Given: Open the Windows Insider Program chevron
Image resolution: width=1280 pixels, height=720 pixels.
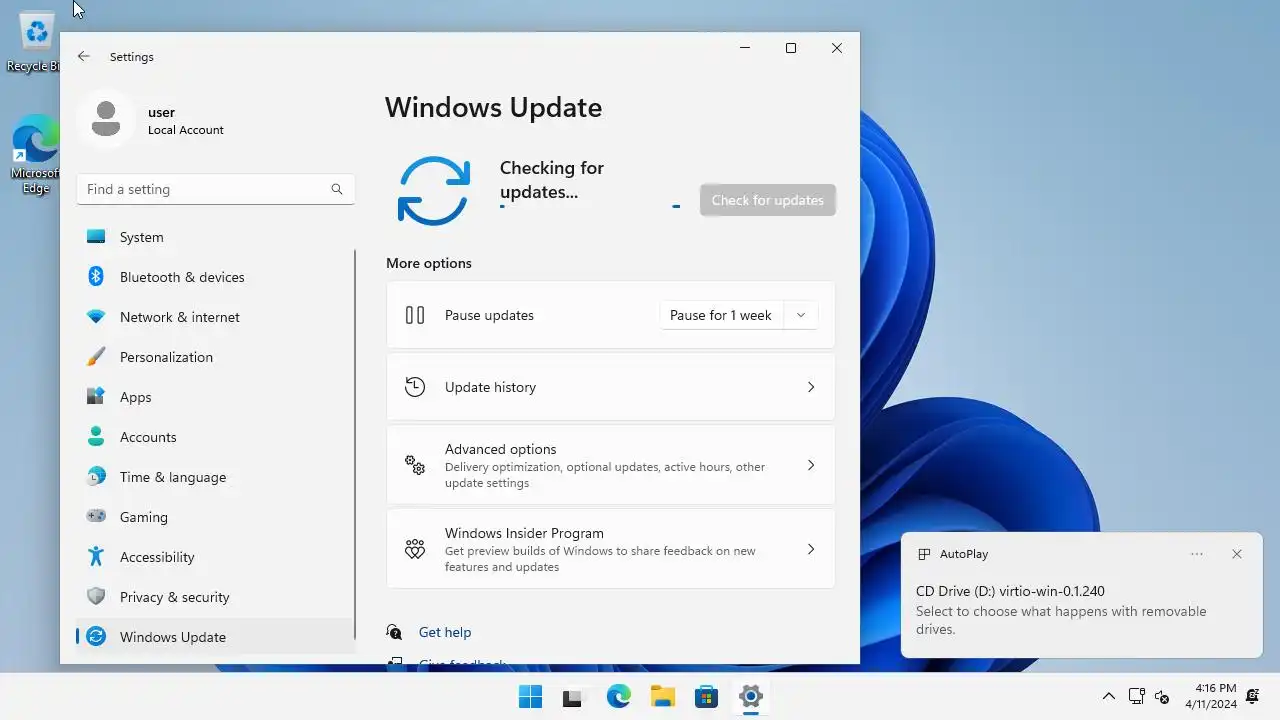Looking at the screenshot, I should click(811, 549).
